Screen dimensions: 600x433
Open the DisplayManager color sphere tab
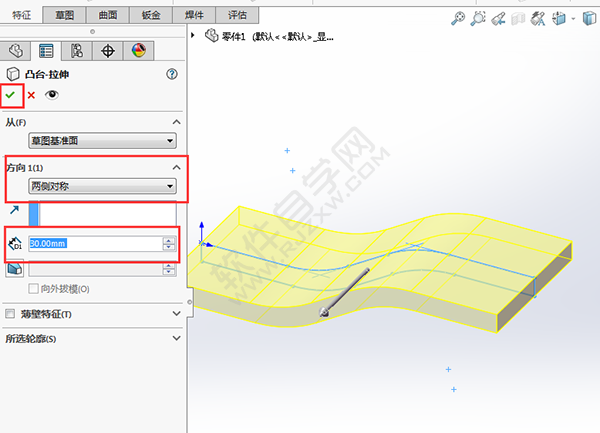(x=139, y=50)
